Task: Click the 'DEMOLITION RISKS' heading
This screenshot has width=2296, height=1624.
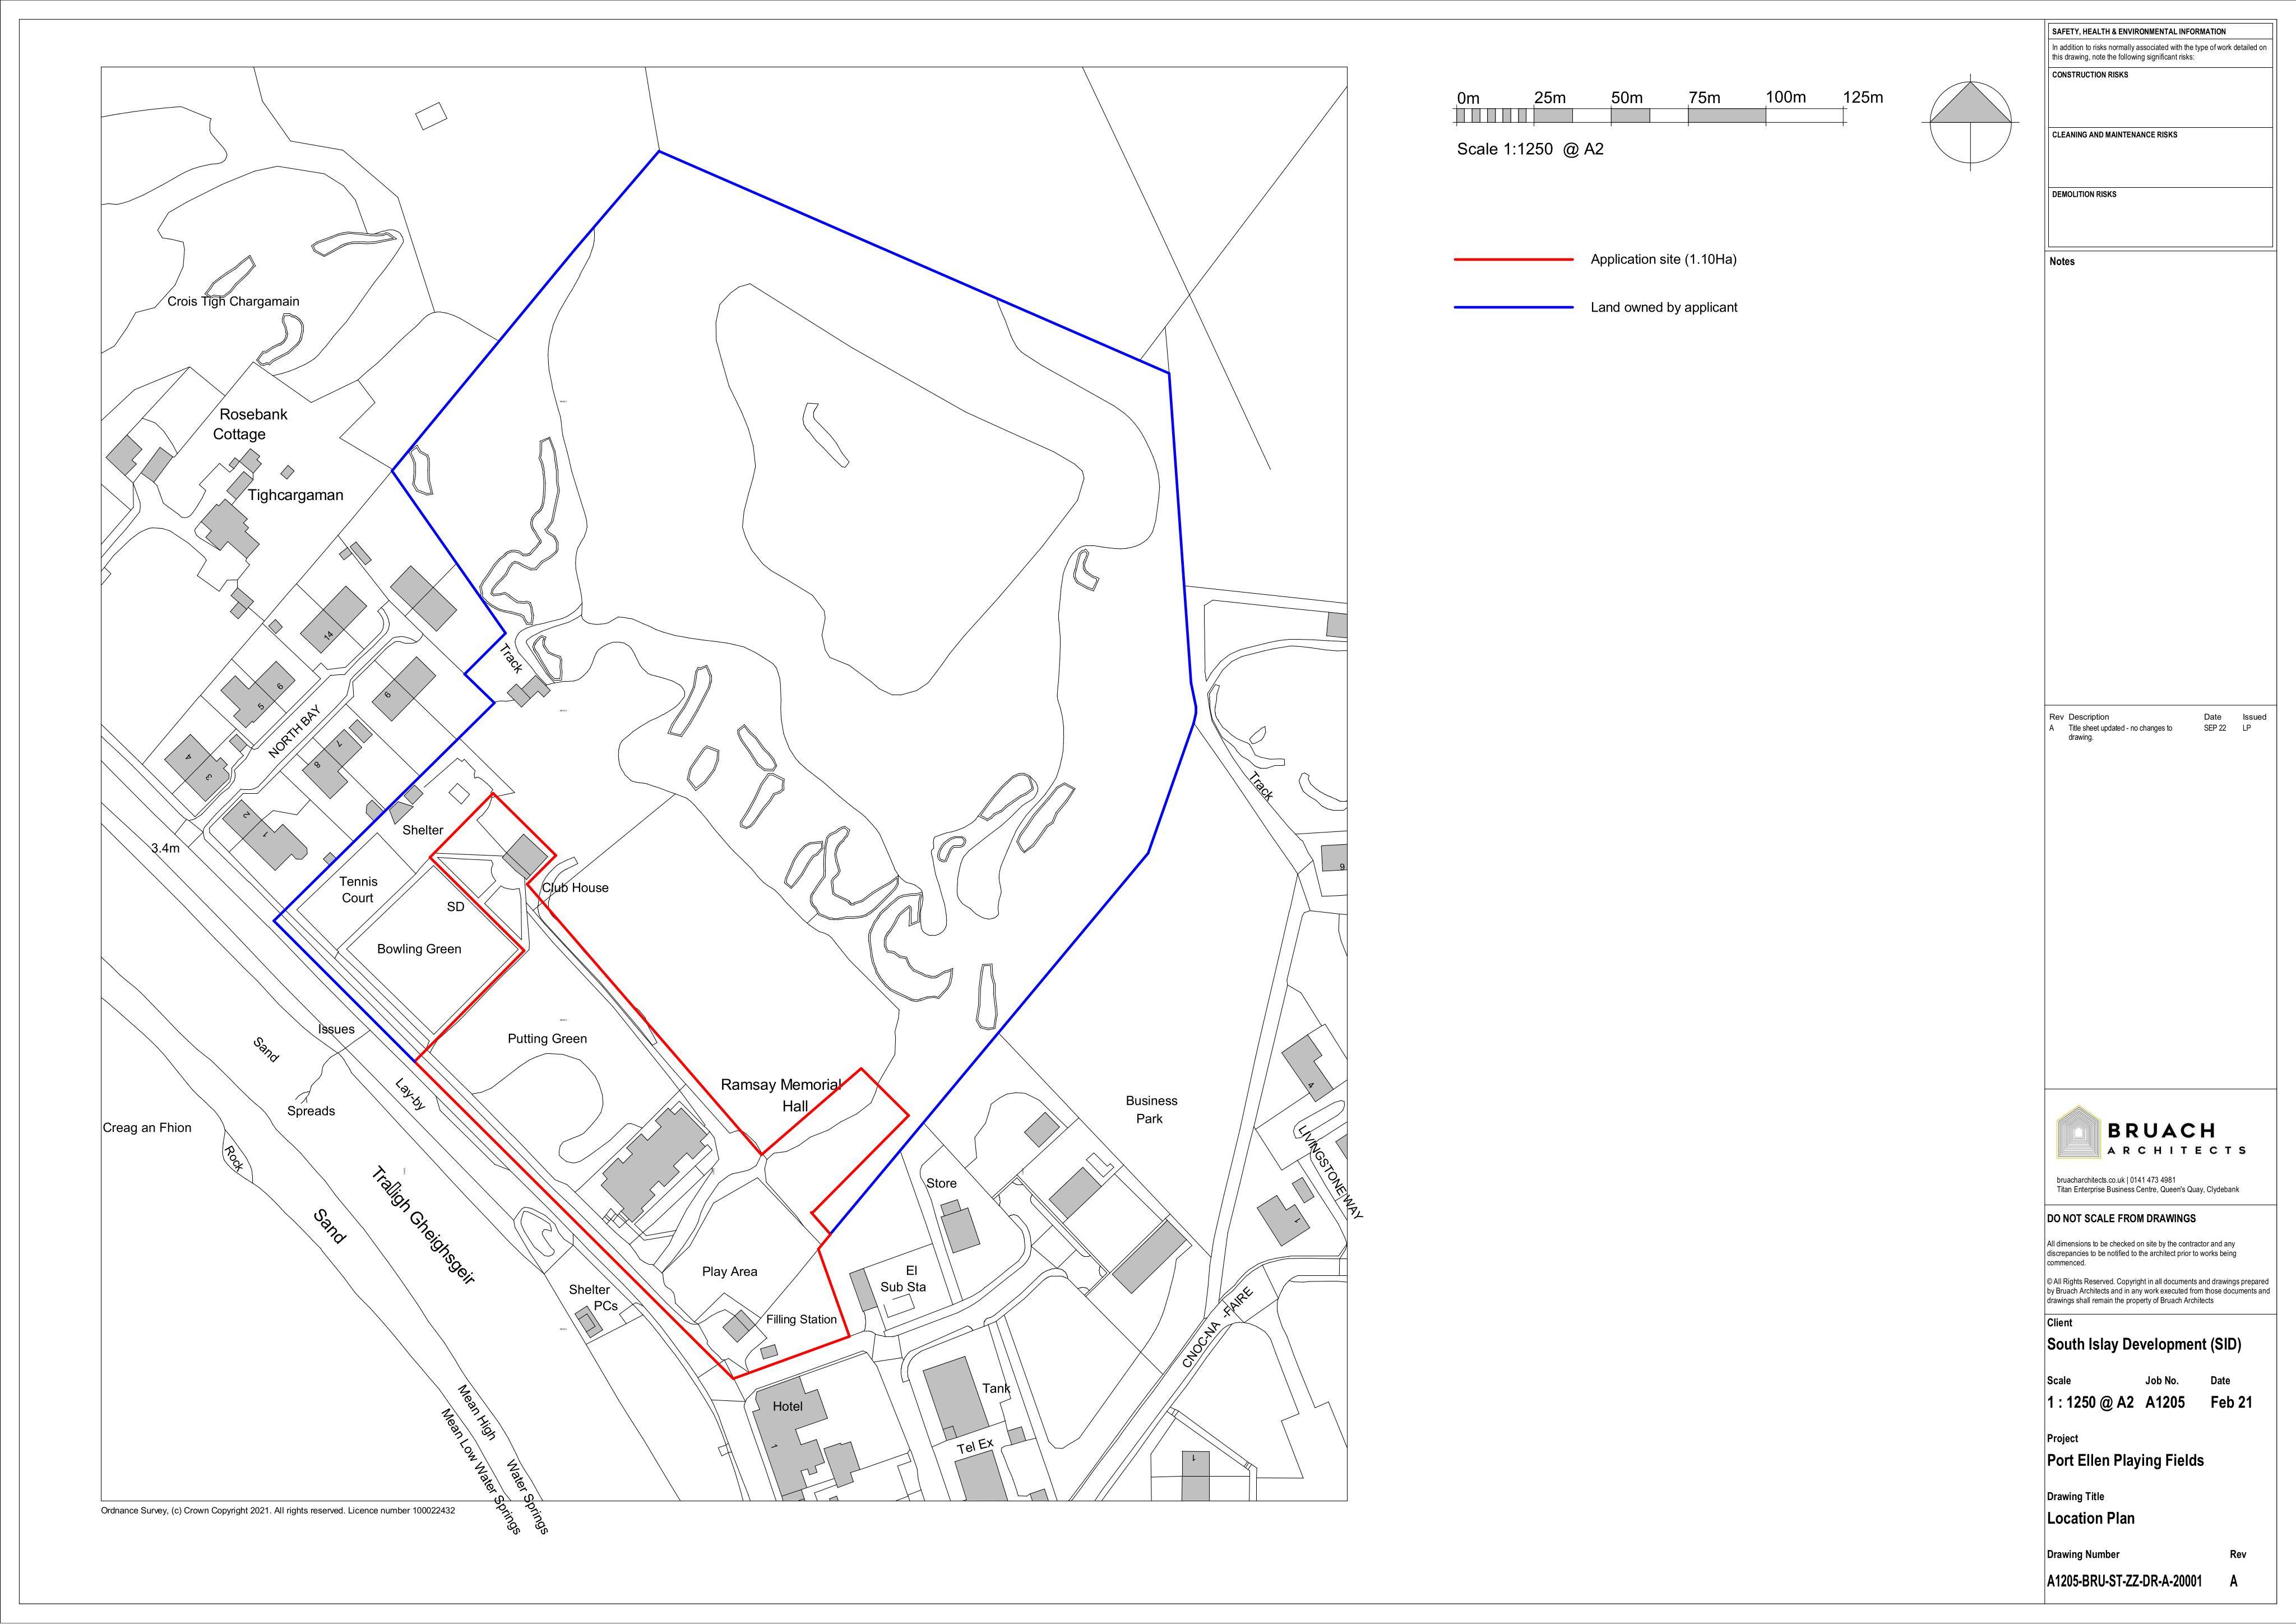Action: [x=2084, y=194]
